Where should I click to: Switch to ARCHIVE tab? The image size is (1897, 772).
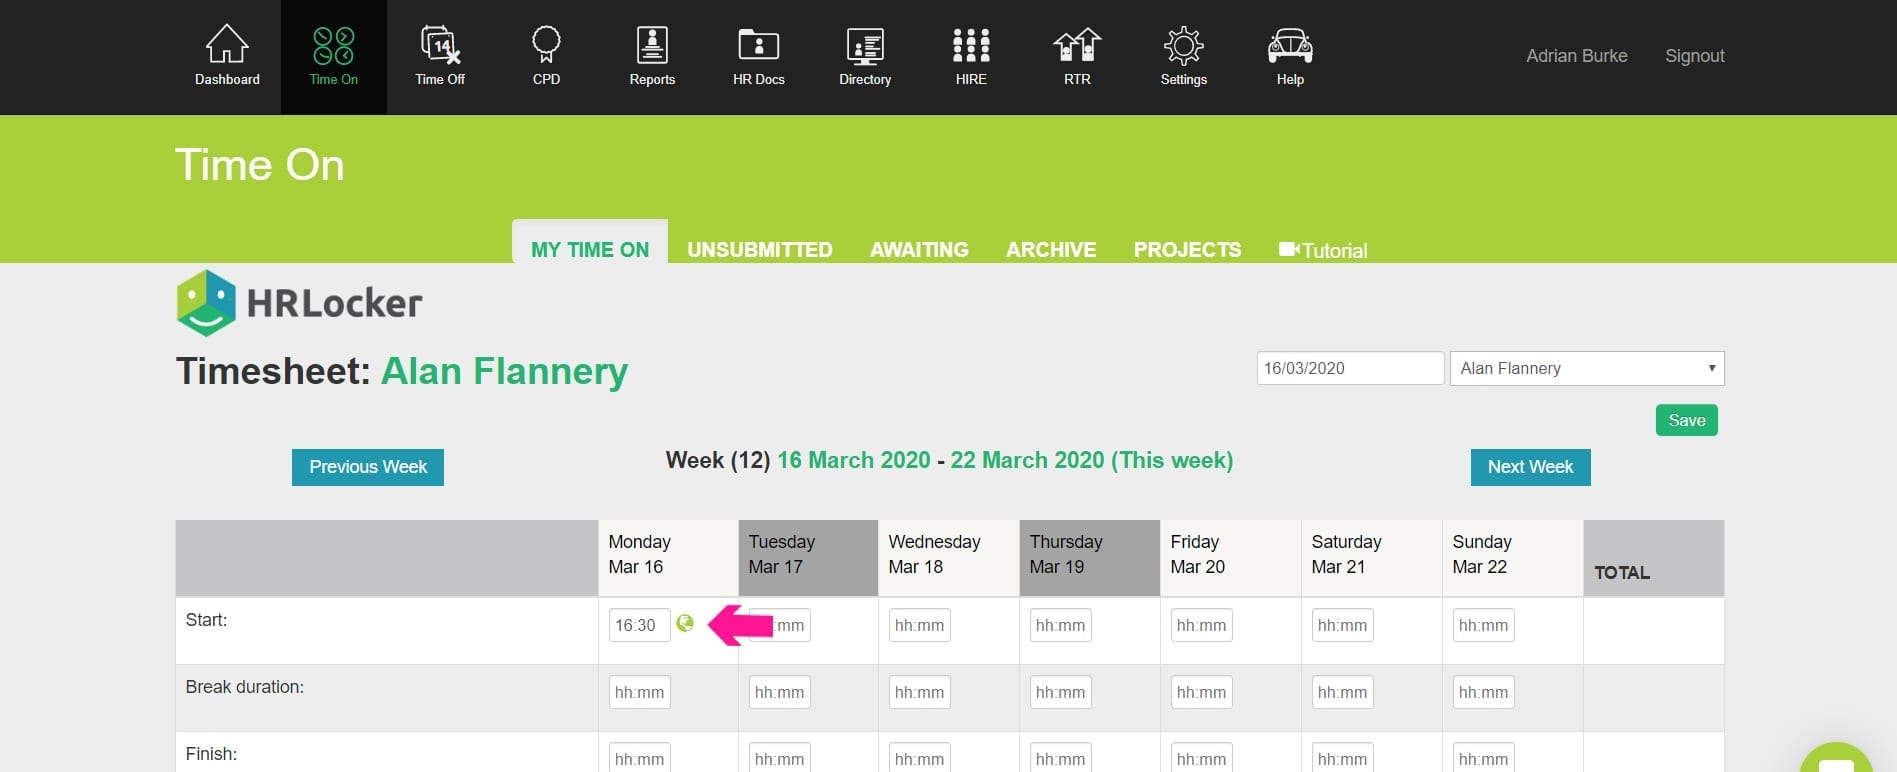pyautogui.click(x=1051, y=250)
